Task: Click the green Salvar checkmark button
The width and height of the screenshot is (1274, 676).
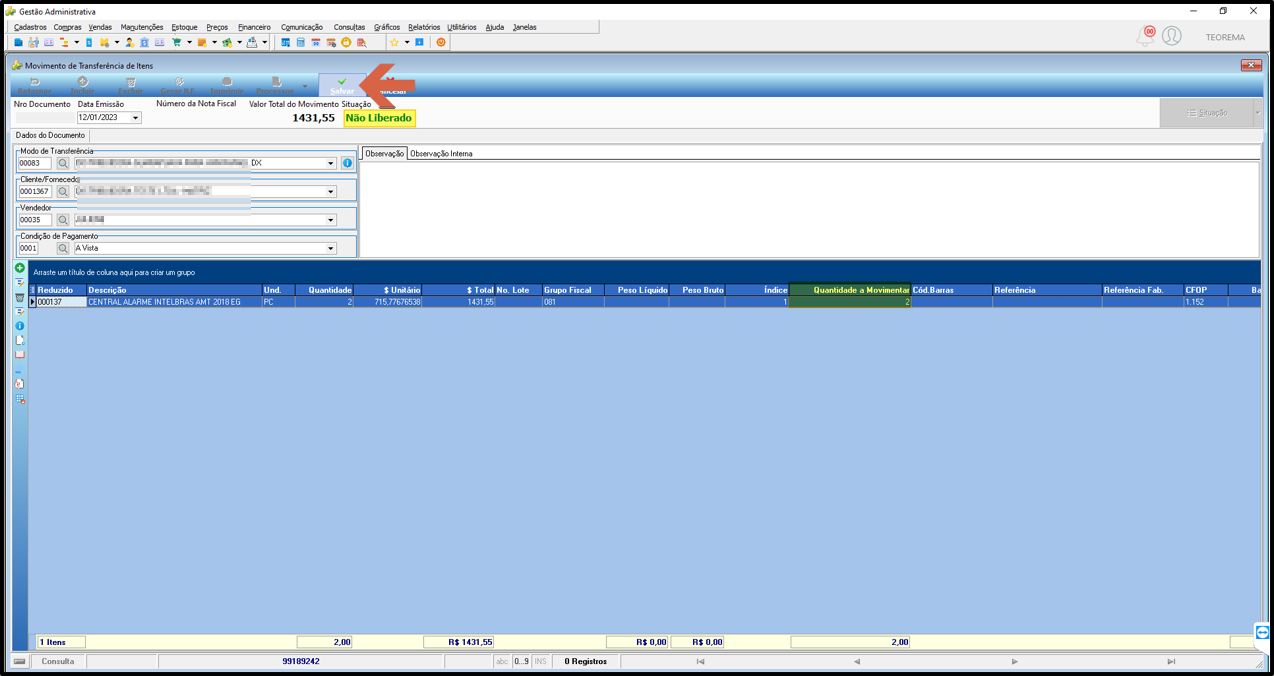Action: click(x=342, y=85)
